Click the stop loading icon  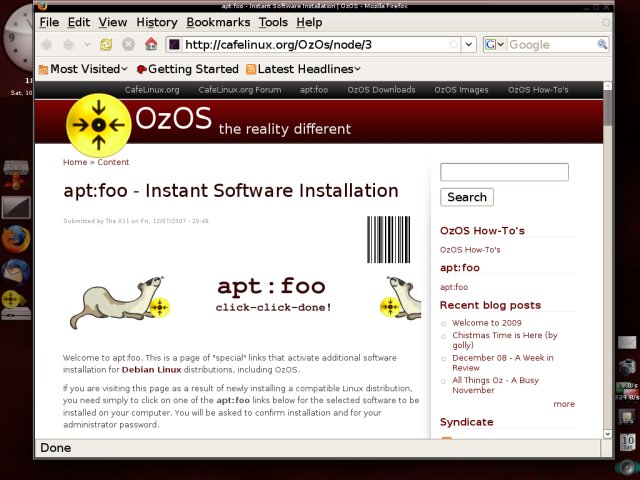coord(129,44)
